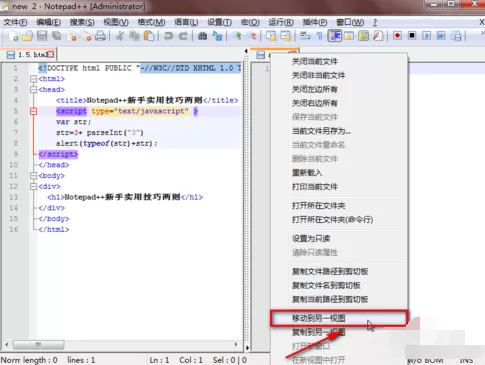
Task: Choose 关闭当前文件 in context menu
Action: [x=339, y=61]
